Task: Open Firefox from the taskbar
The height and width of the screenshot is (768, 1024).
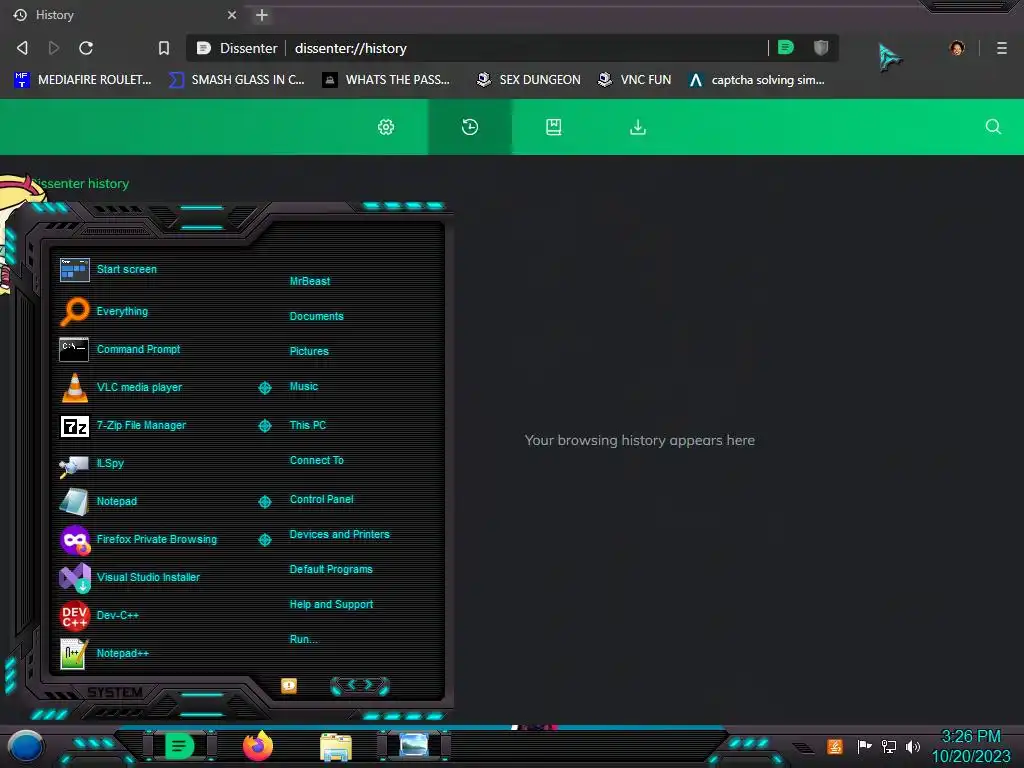Action: pyautogui.click(x=258, y=746)
